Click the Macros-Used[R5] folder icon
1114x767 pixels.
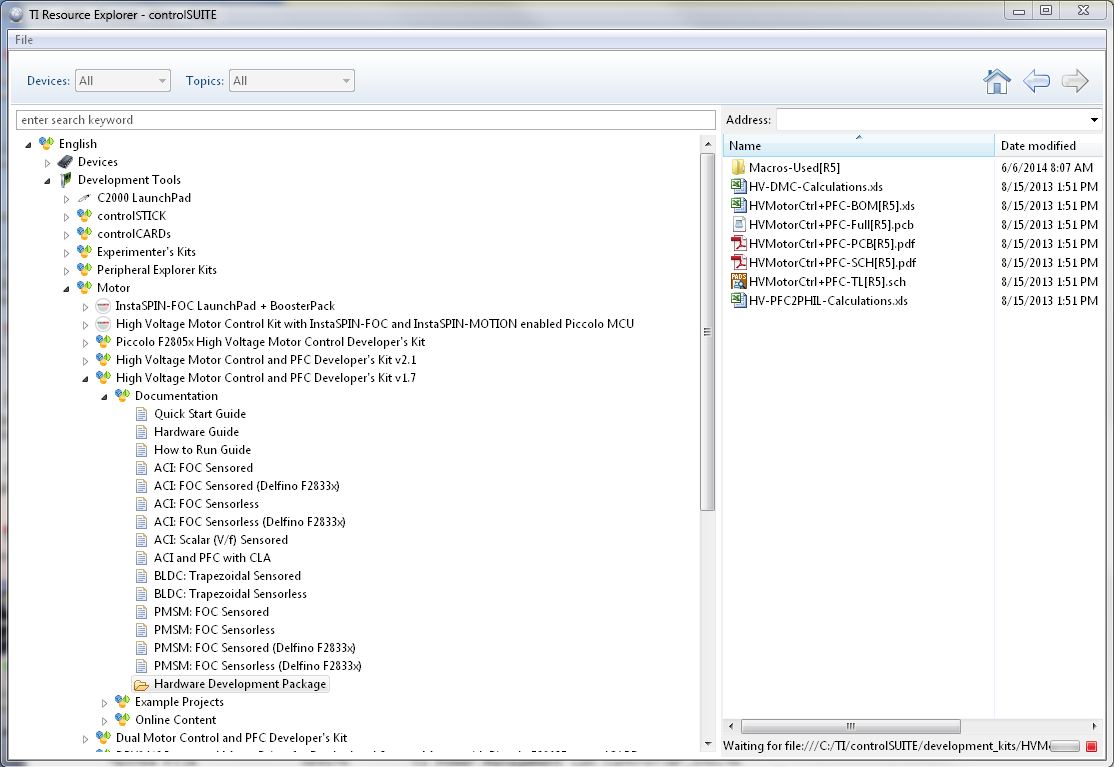[x=737, y=168]
